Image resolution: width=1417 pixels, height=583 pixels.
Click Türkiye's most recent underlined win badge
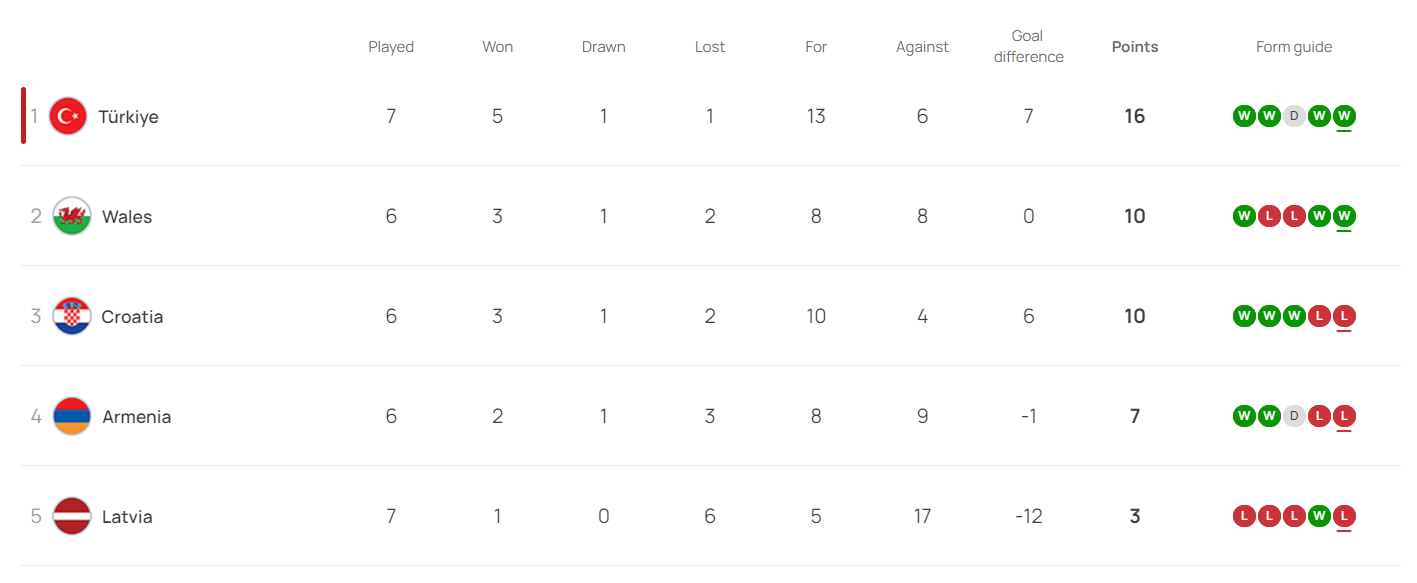[x=1344, y=116]
